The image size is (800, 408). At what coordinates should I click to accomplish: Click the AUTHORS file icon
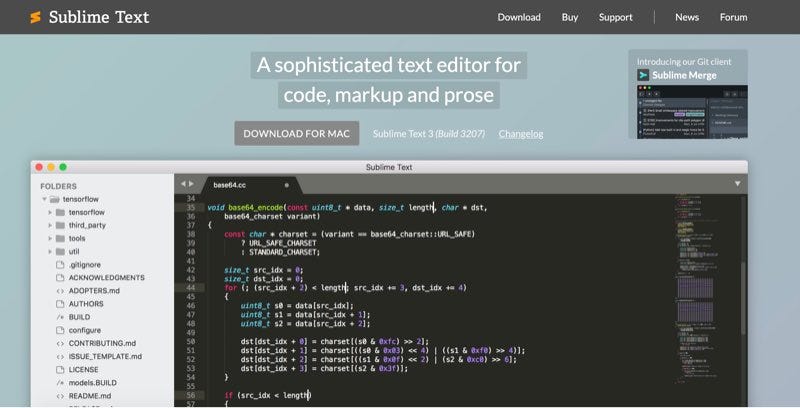(x=60, y=304)
